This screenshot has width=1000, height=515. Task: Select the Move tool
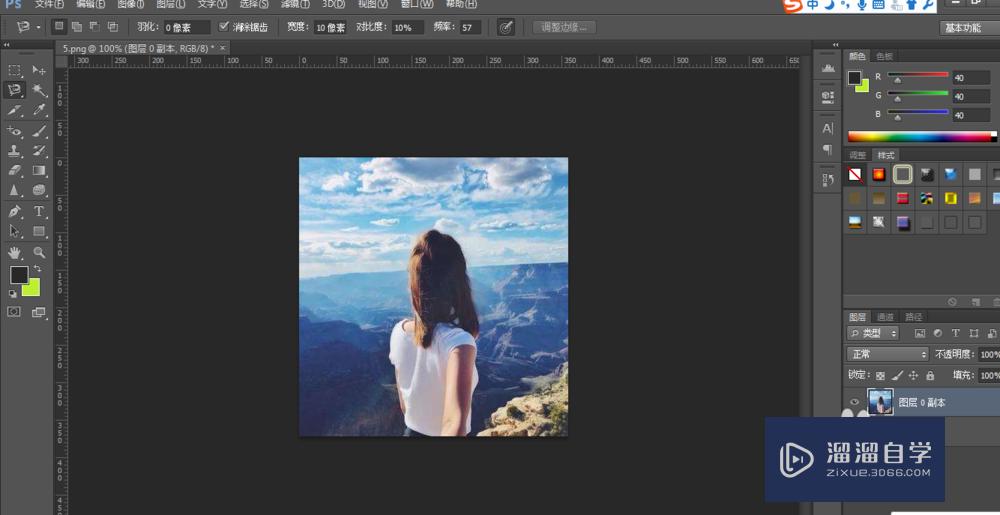(39, 70)
